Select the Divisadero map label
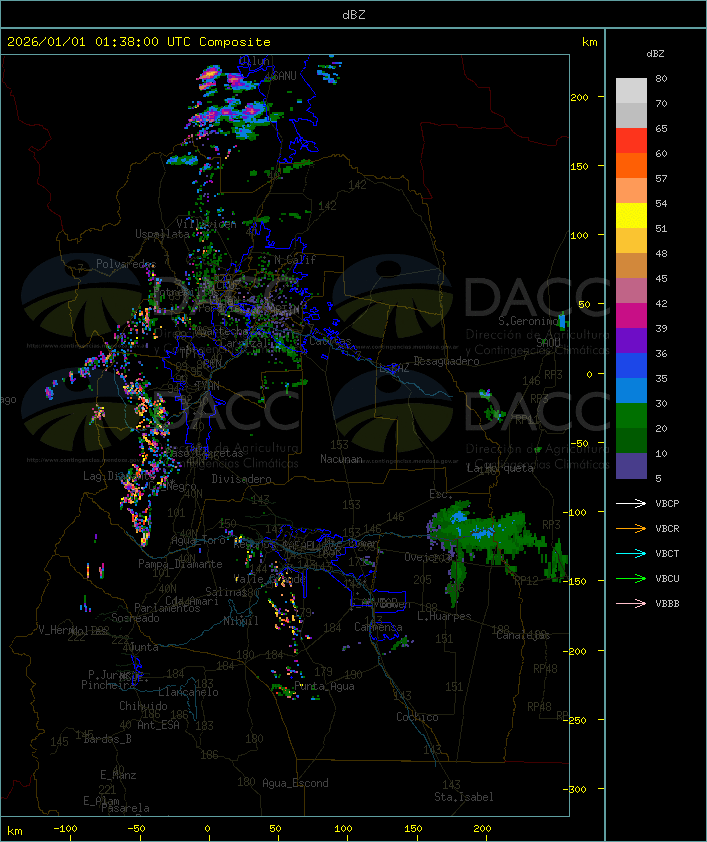This screenshot has width=707, height=842. pyautogui.click(x=241, y=478)
